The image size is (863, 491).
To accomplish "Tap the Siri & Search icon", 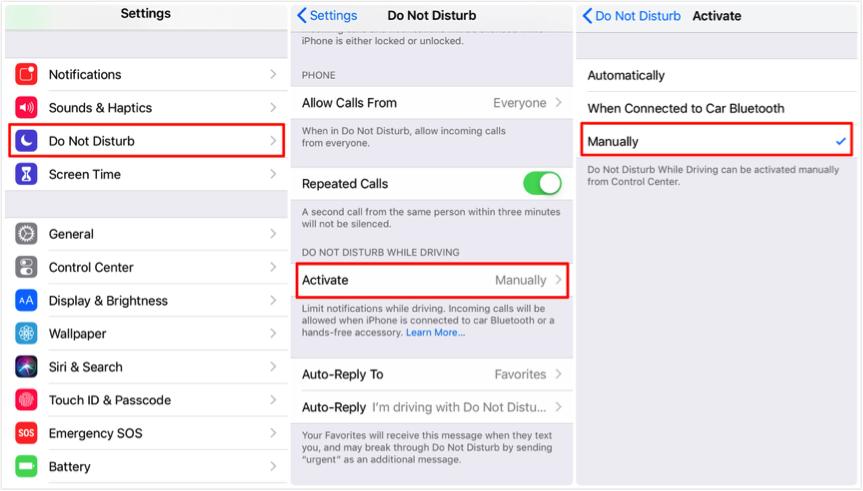I will [x=27, y=367].
